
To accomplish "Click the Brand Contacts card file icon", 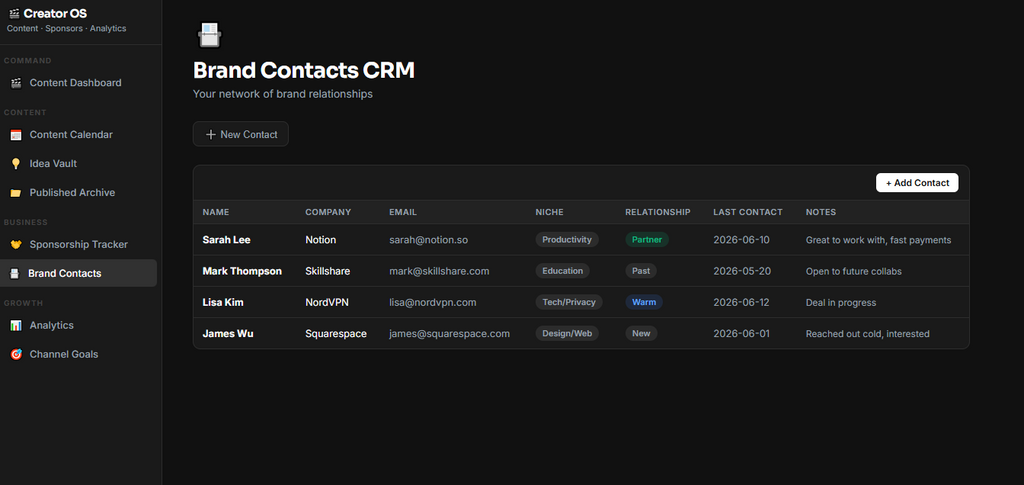I will [14, 274].
